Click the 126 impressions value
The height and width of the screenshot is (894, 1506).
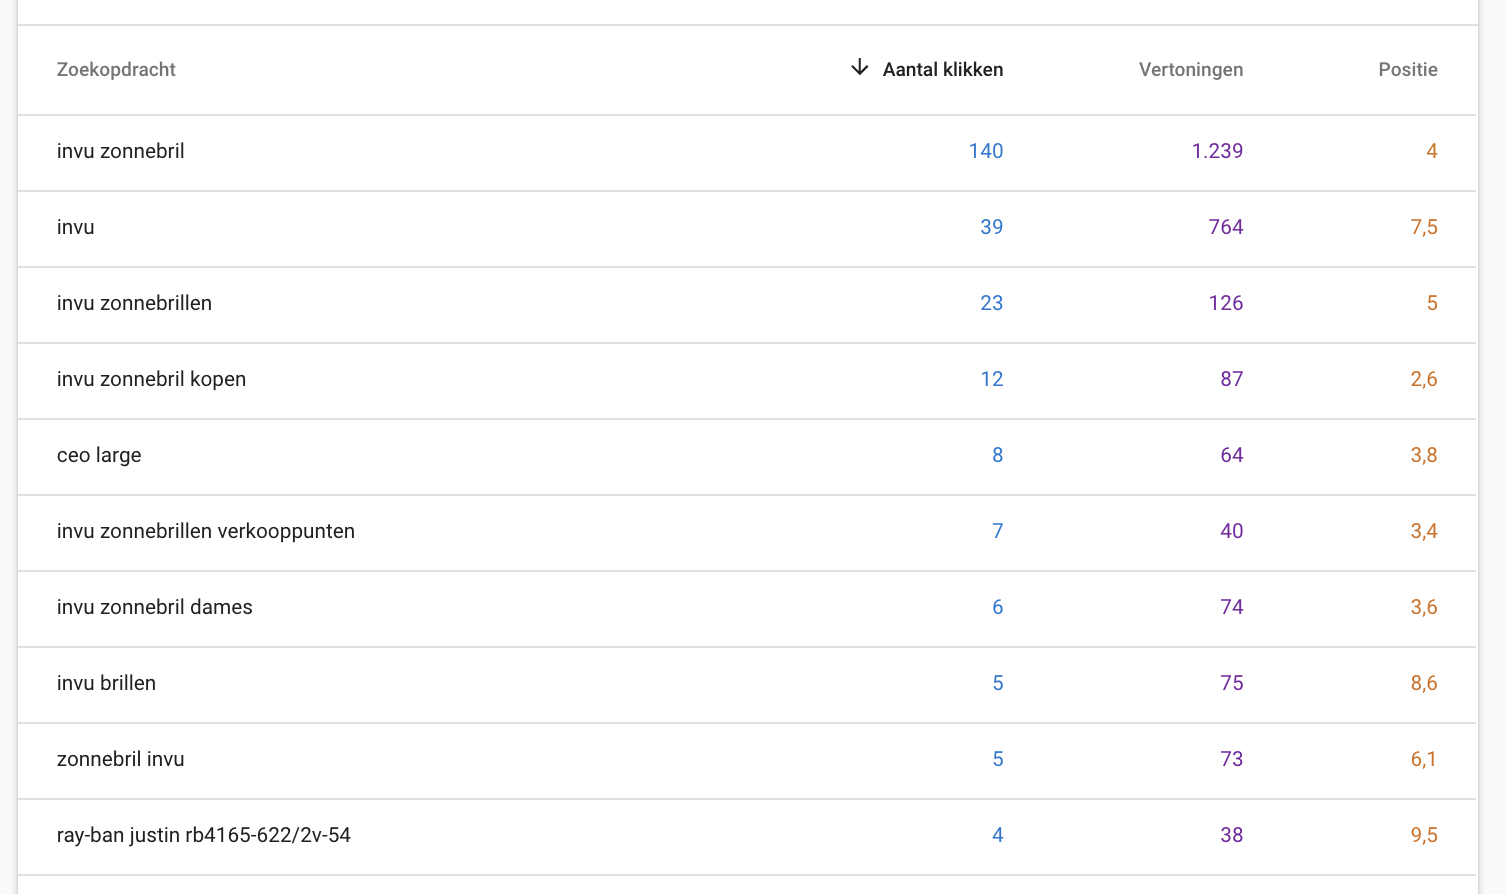1226,303
